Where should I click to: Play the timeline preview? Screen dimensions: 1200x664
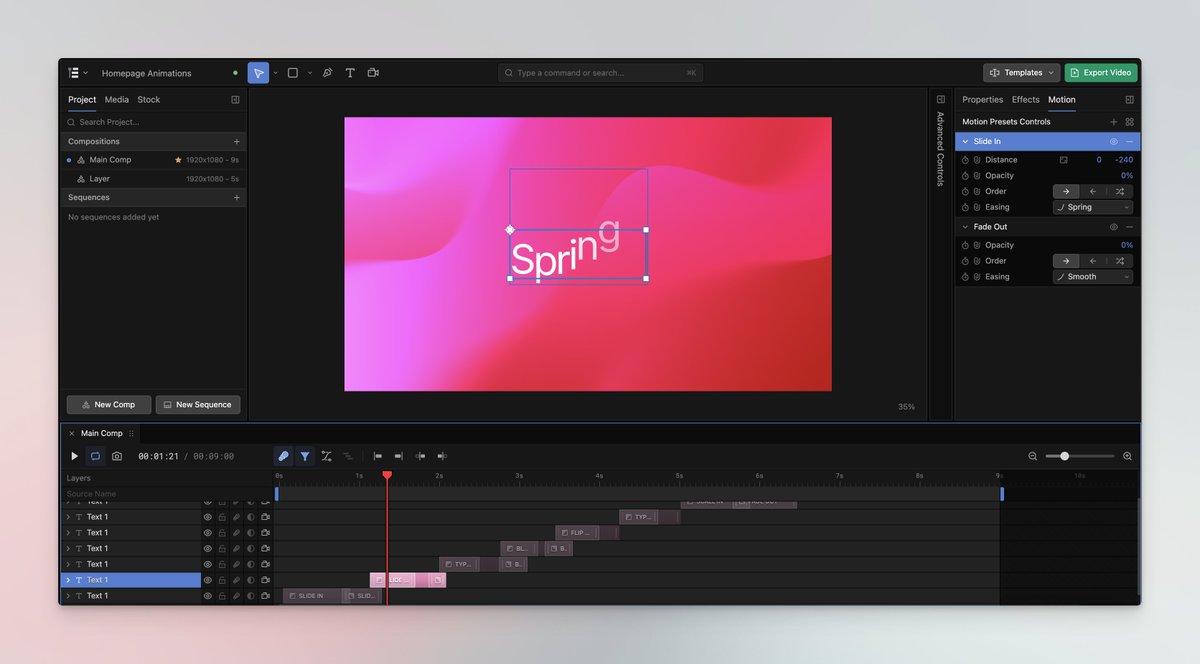[x=74, y=456]
